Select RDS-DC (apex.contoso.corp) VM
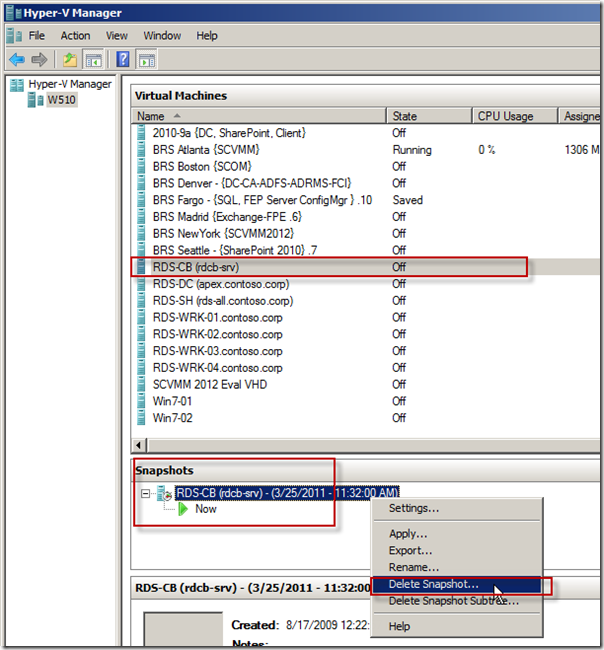Screen dimensions: 604x650 coord(221,284)
